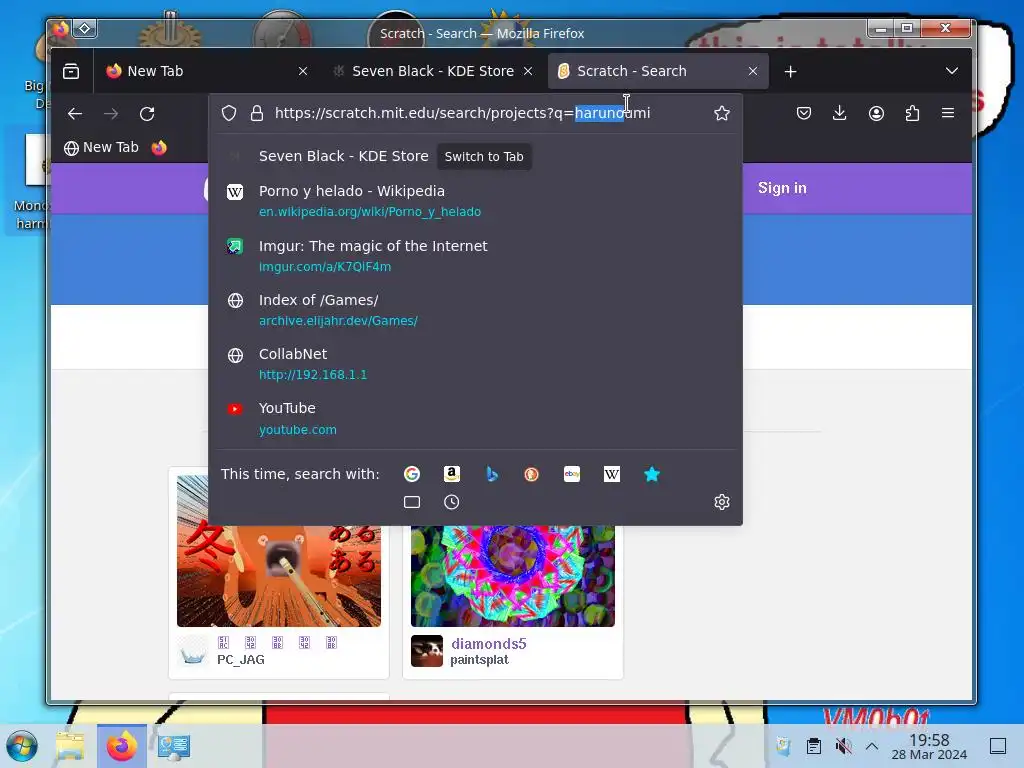The height and width of the screenshot is (768, 1024).
Task: Toggle the muted volume tray icon
Action: [843, 746]
